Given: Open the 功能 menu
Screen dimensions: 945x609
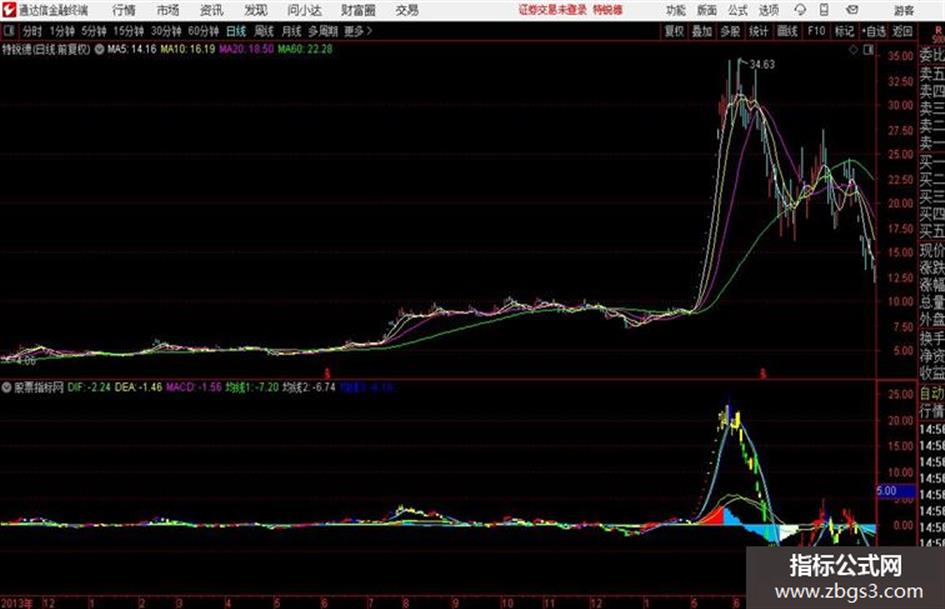Looking at the screenshot, I should click(676, 10).
